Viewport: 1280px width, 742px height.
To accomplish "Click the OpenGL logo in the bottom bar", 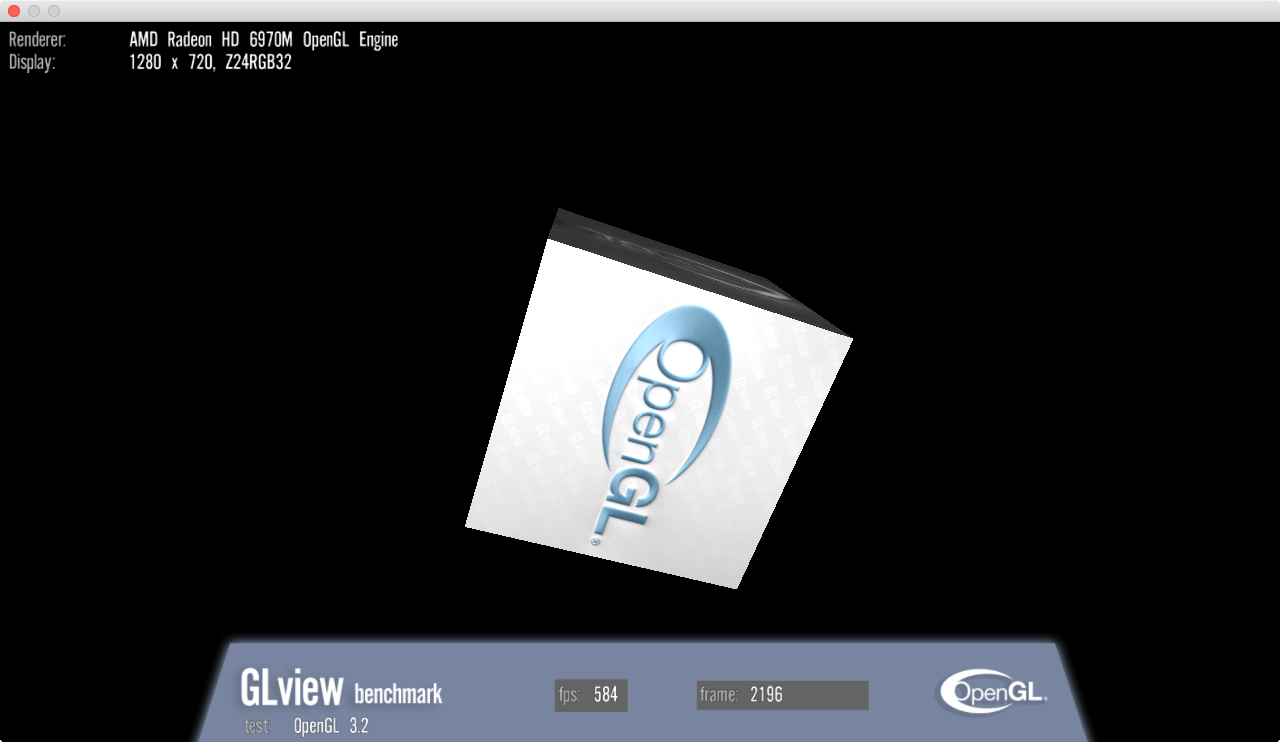I will (991, 691).
